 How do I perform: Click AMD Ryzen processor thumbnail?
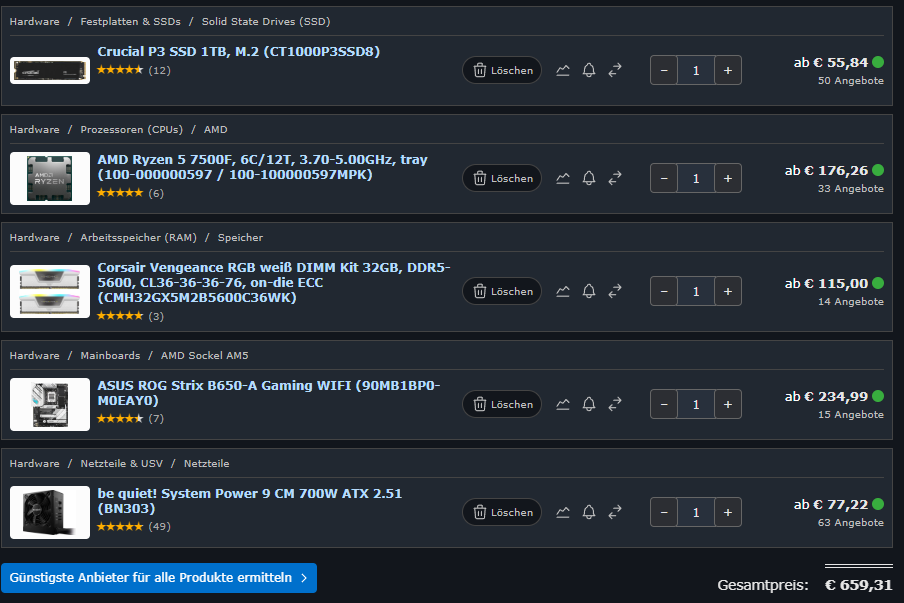click(50, 178)
